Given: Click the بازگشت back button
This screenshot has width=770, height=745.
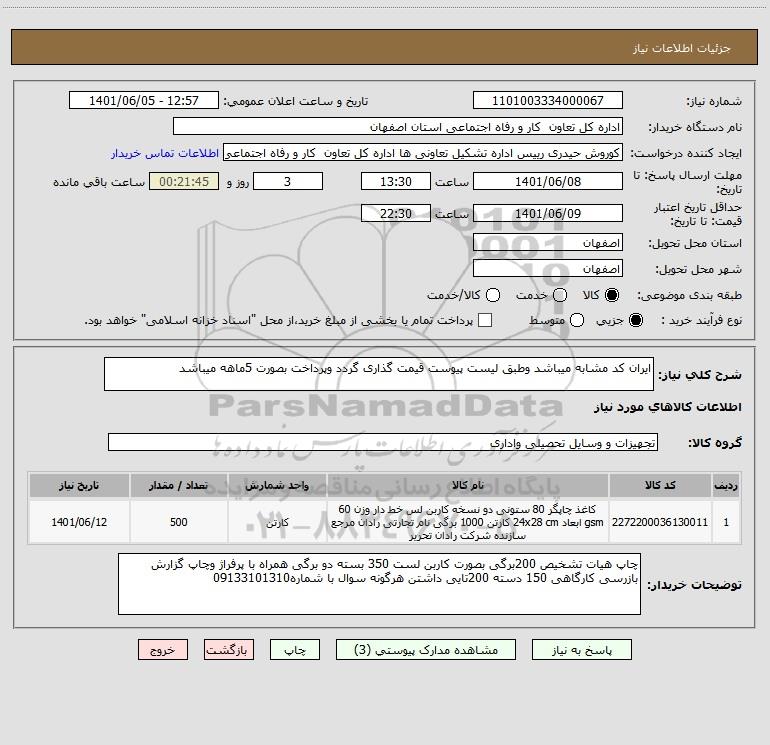Looking at the screenshot, I should 229,650.
